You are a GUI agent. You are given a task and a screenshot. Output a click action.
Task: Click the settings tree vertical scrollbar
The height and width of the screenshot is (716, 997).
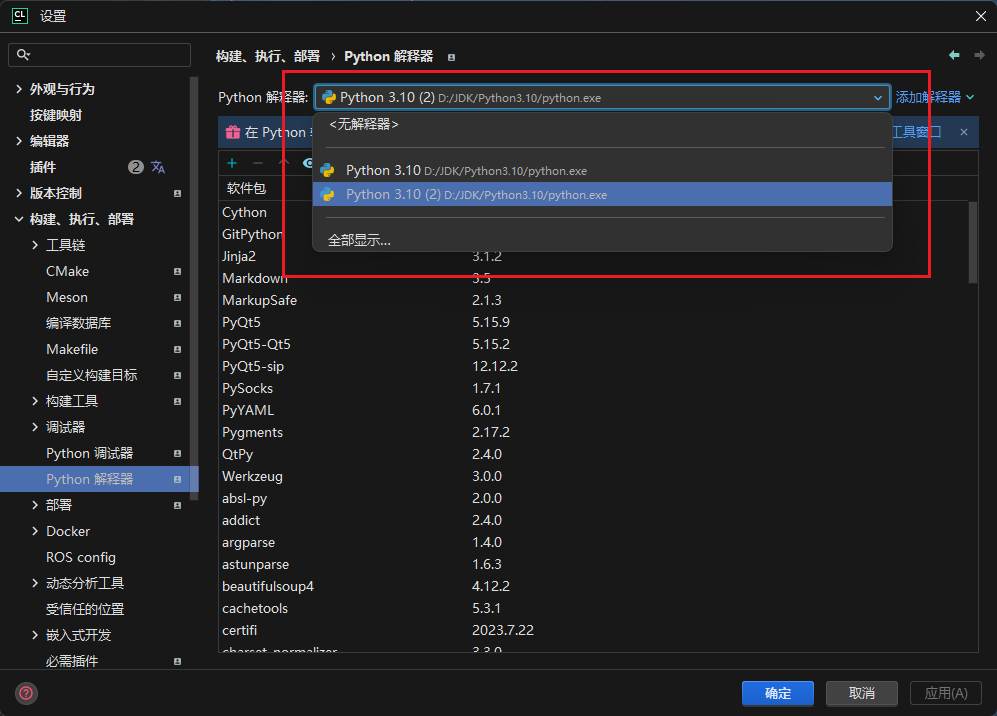pyautogui.click(x=195, y=288)
